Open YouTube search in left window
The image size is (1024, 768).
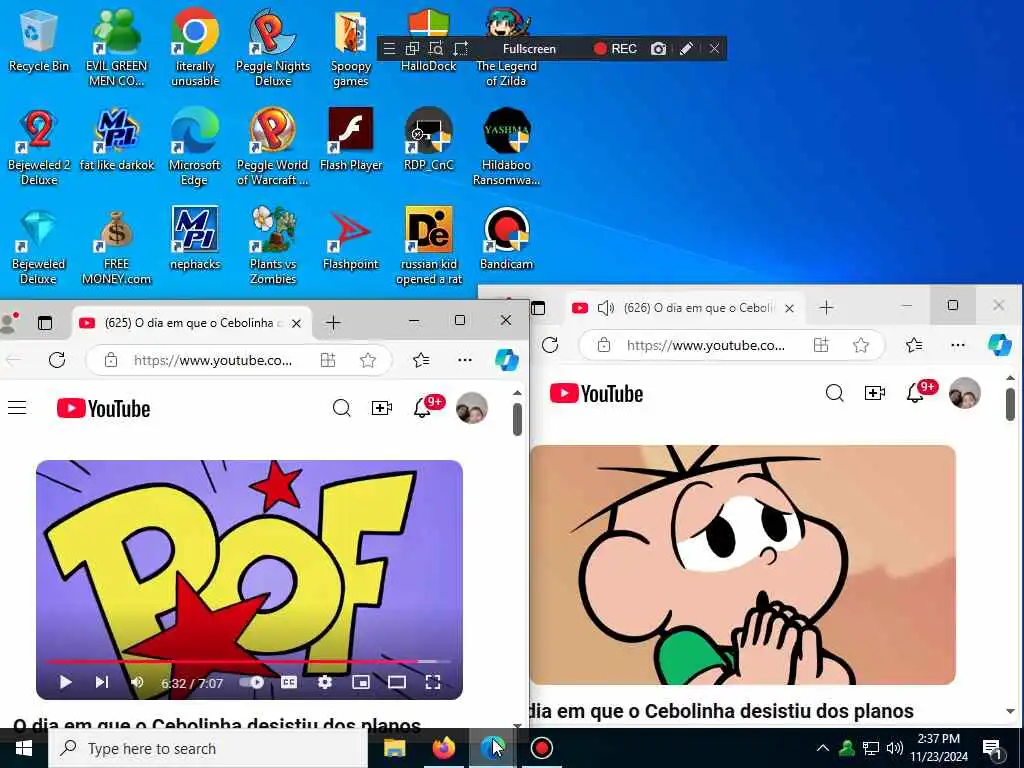(x=342, y=408)
